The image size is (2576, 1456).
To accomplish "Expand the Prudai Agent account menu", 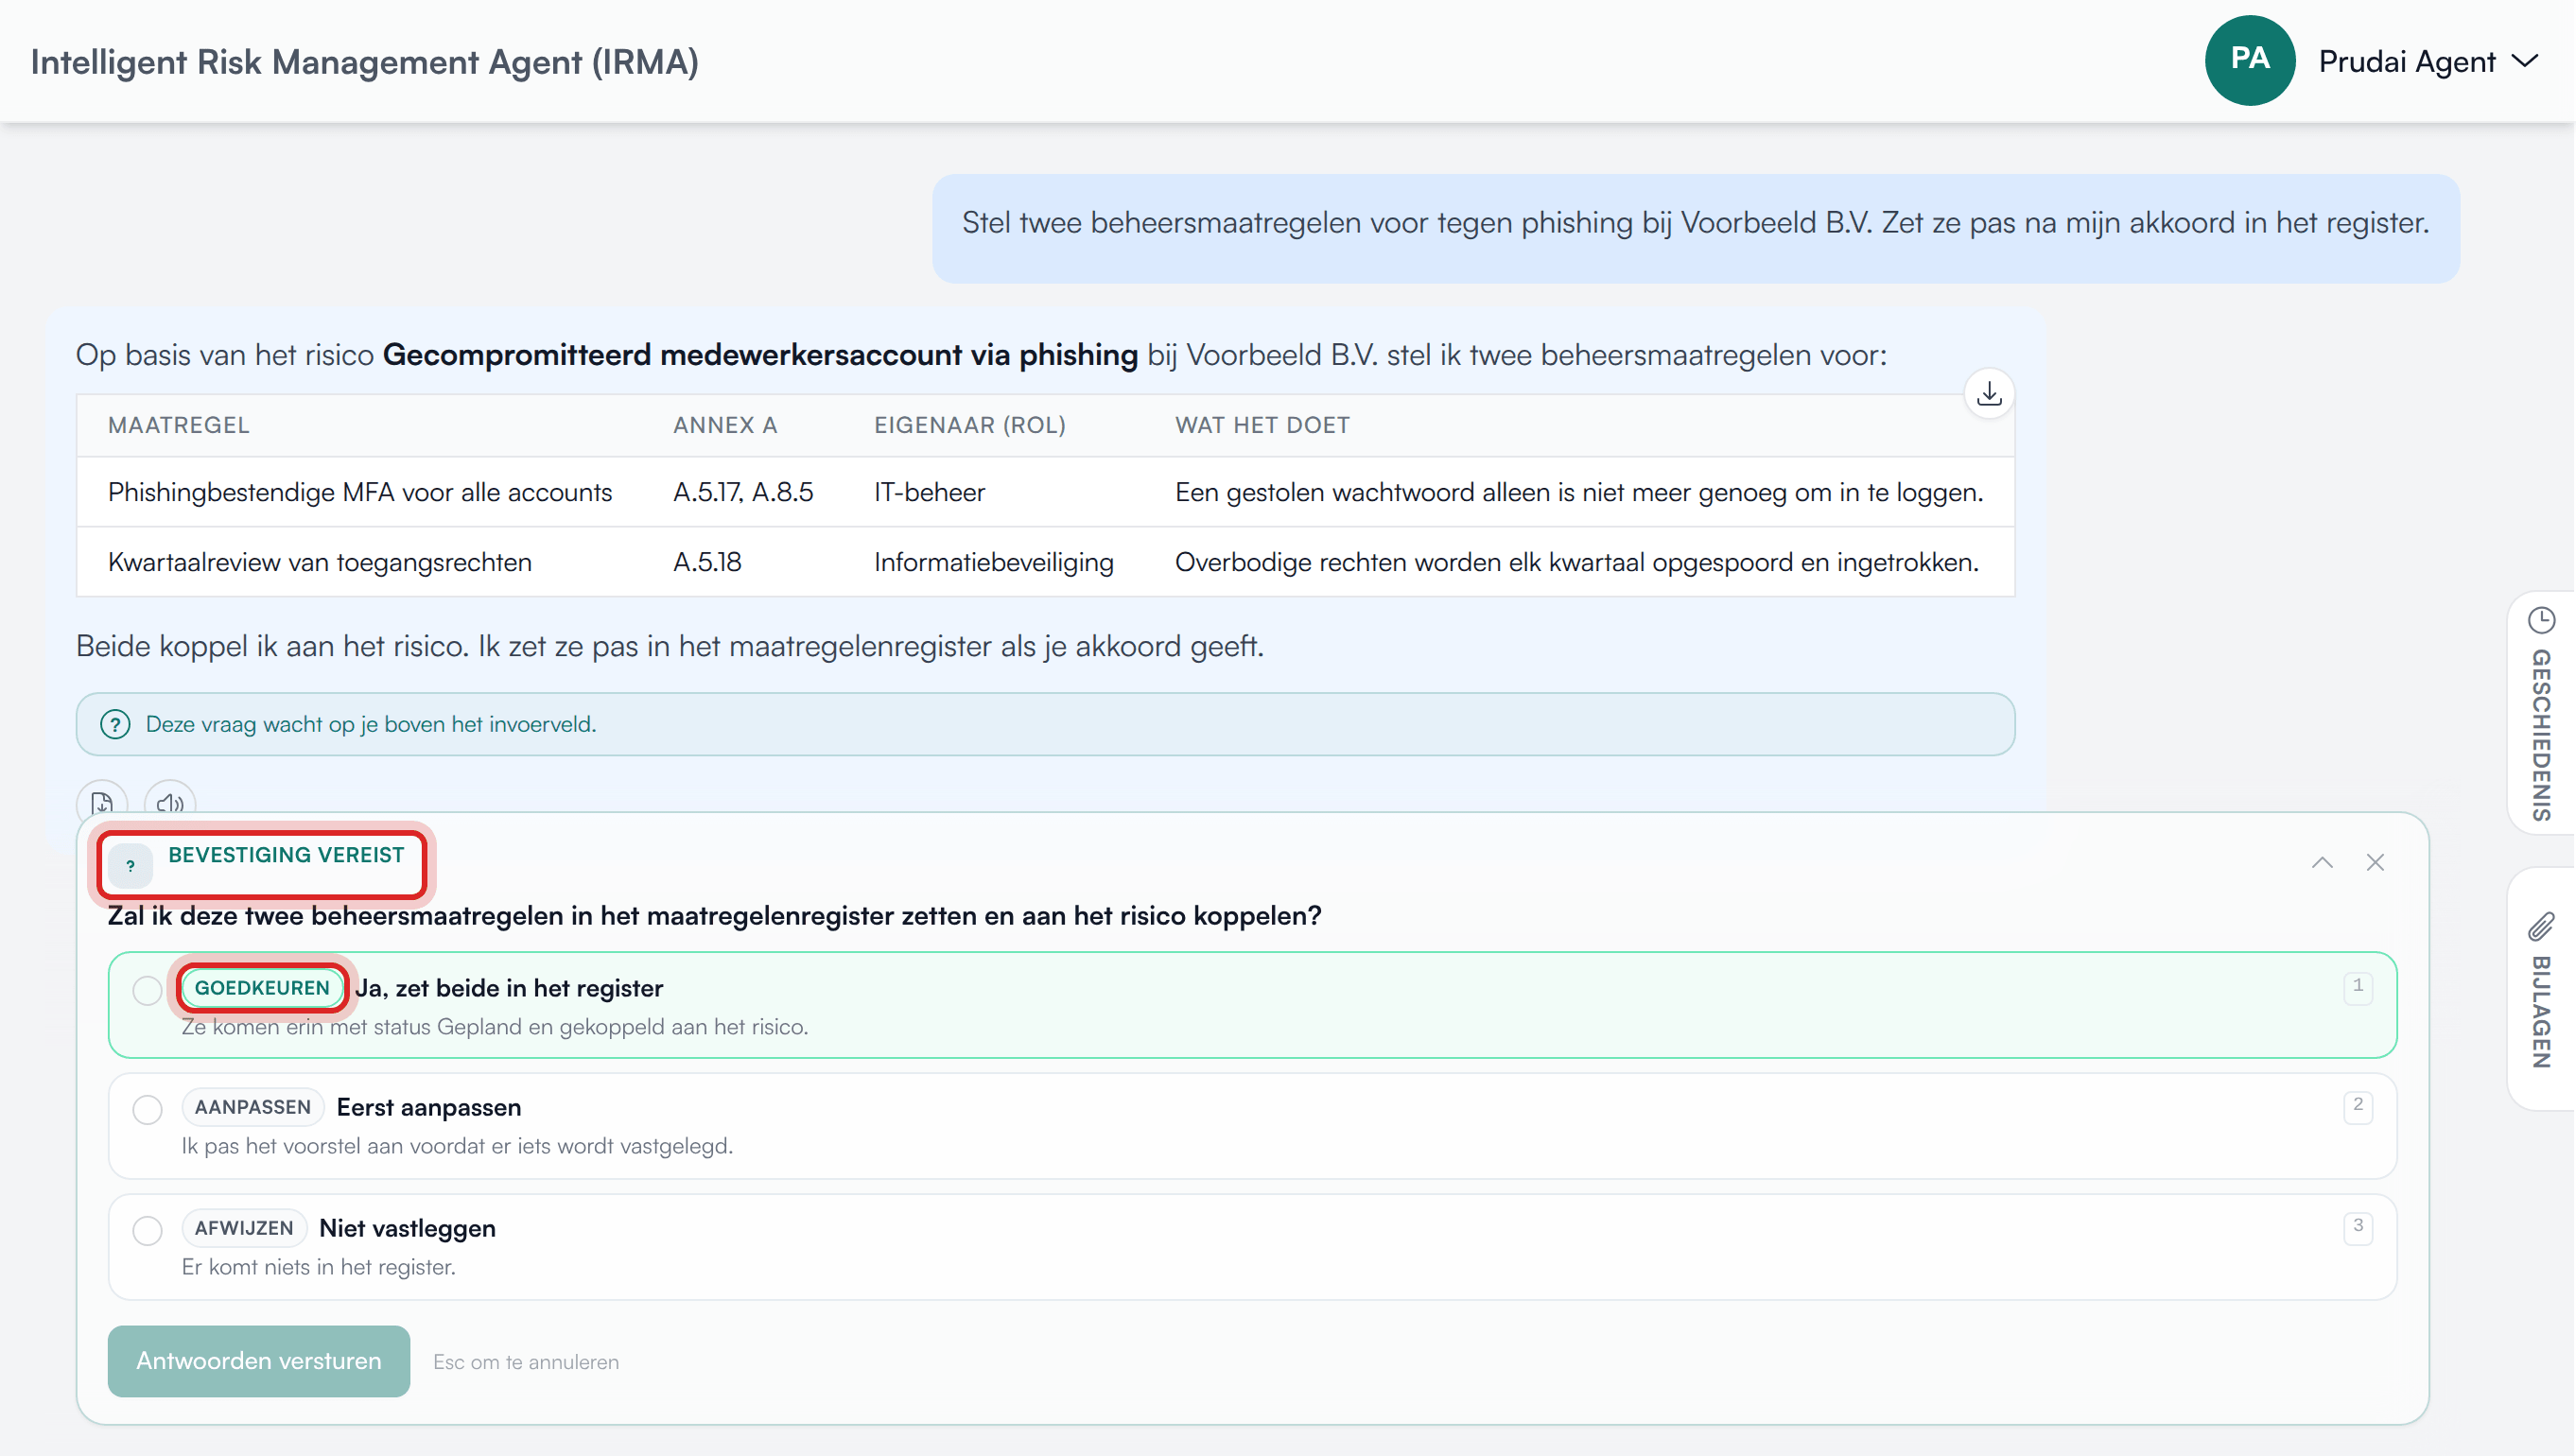I will click(x=2428, y=62).
